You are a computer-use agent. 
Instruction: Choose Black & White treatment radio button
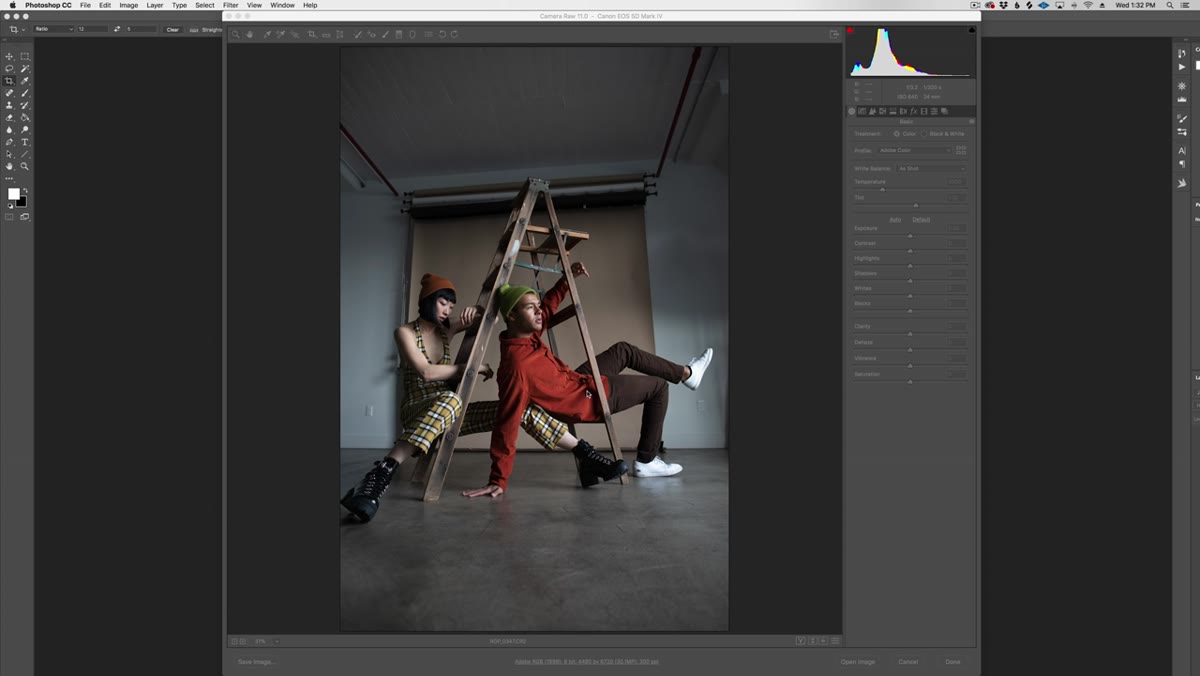pos(925,133)
